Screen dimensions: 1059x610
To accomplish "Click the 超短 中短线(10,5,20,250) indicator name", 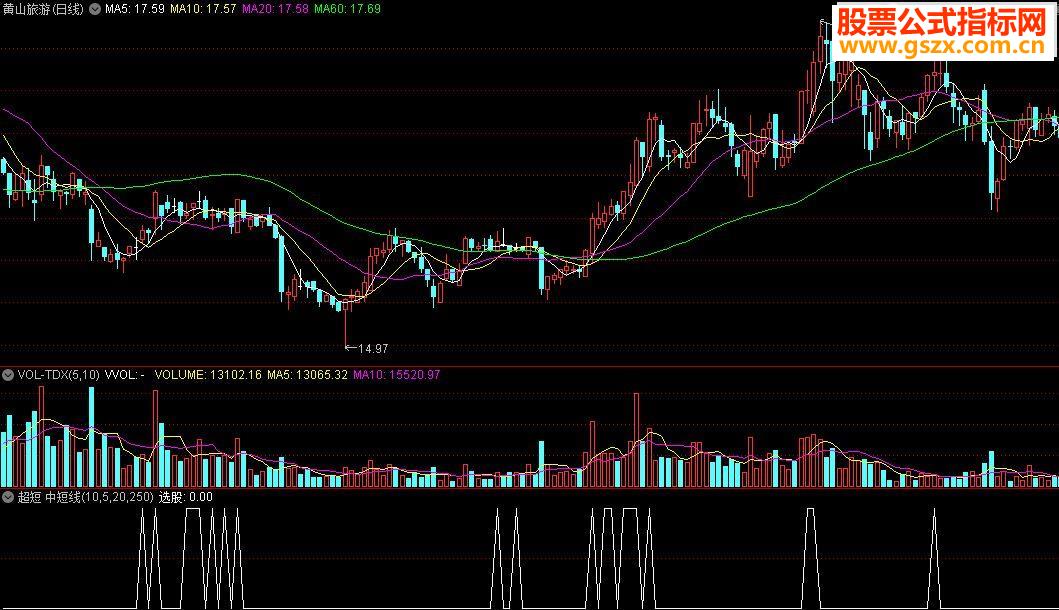I will (86, 497).
